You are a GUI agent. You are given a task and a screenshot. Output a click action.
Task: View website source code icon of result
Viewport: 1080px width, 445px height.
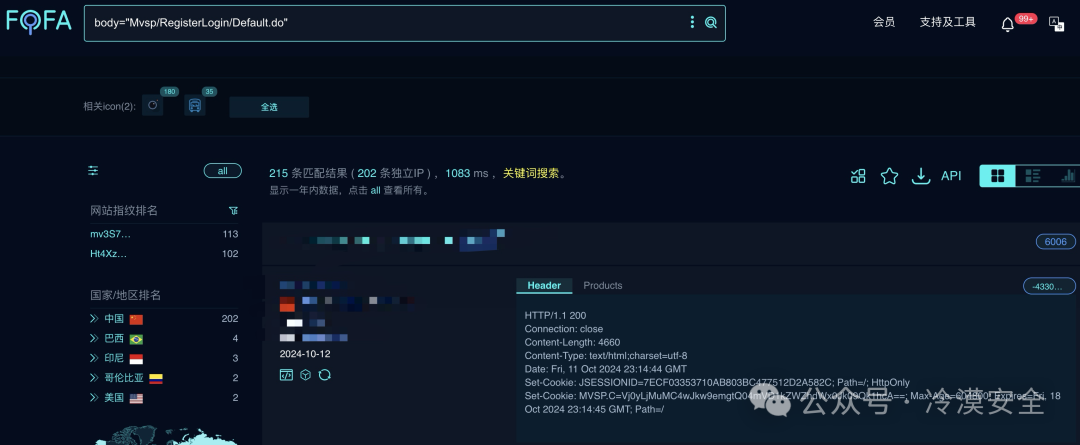click(286, 375)
